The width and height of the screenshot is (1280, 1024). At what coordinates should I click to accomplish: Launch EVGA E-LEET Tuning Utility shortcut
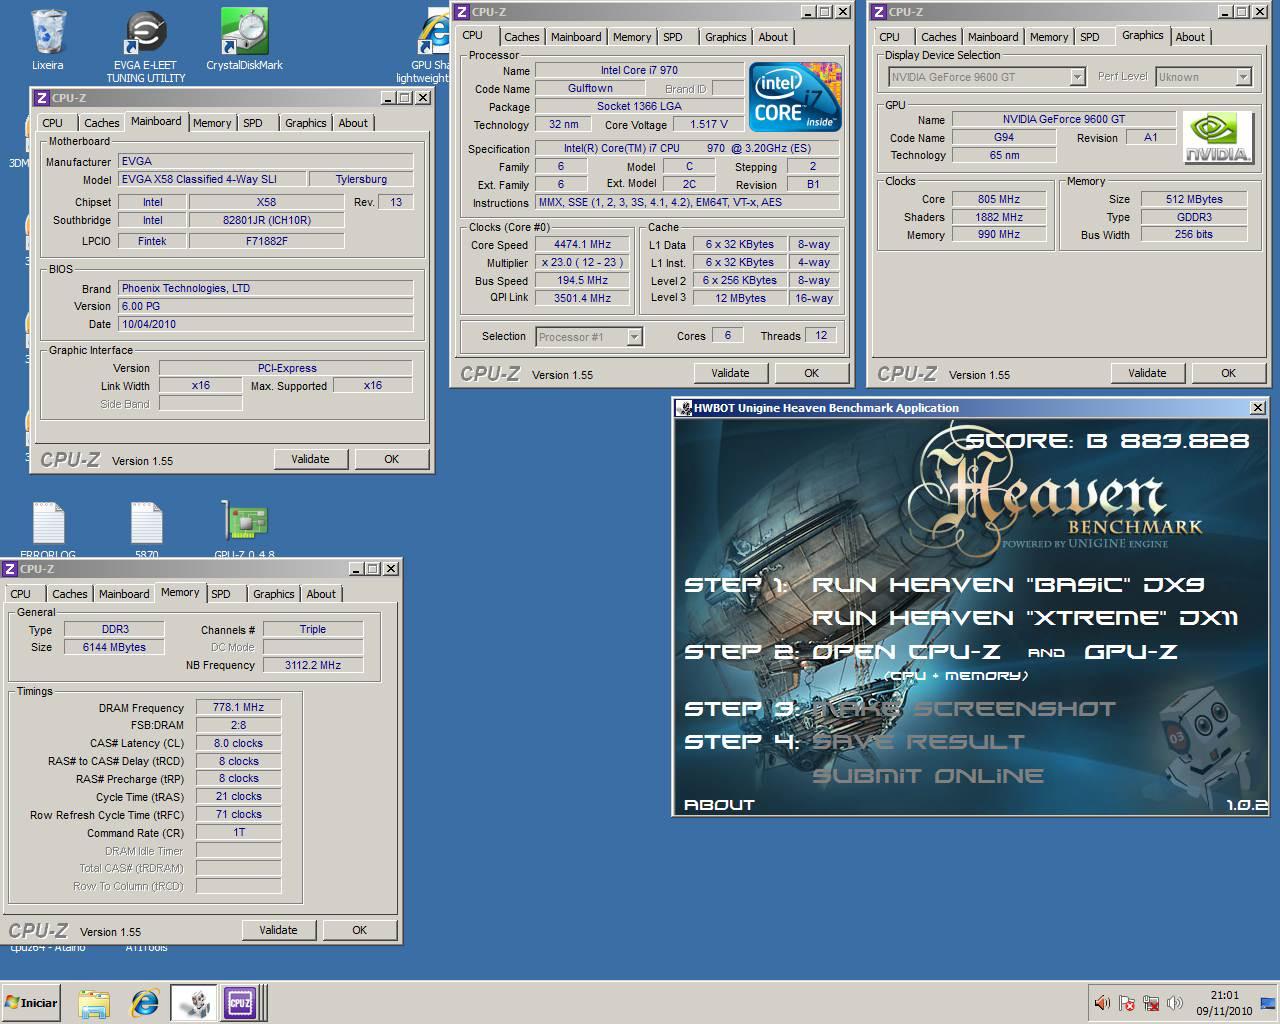(x=146, y=46)
